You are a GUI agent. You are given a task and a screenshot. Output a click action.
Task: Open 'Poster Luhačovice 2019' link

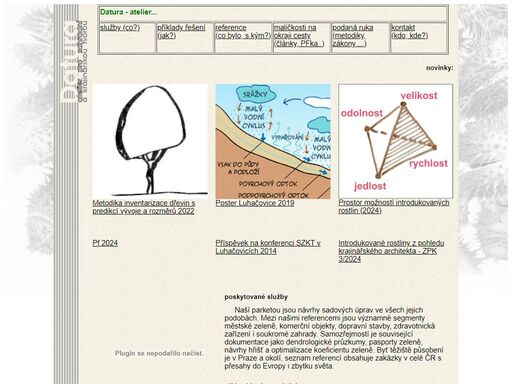tap(255, 203)
